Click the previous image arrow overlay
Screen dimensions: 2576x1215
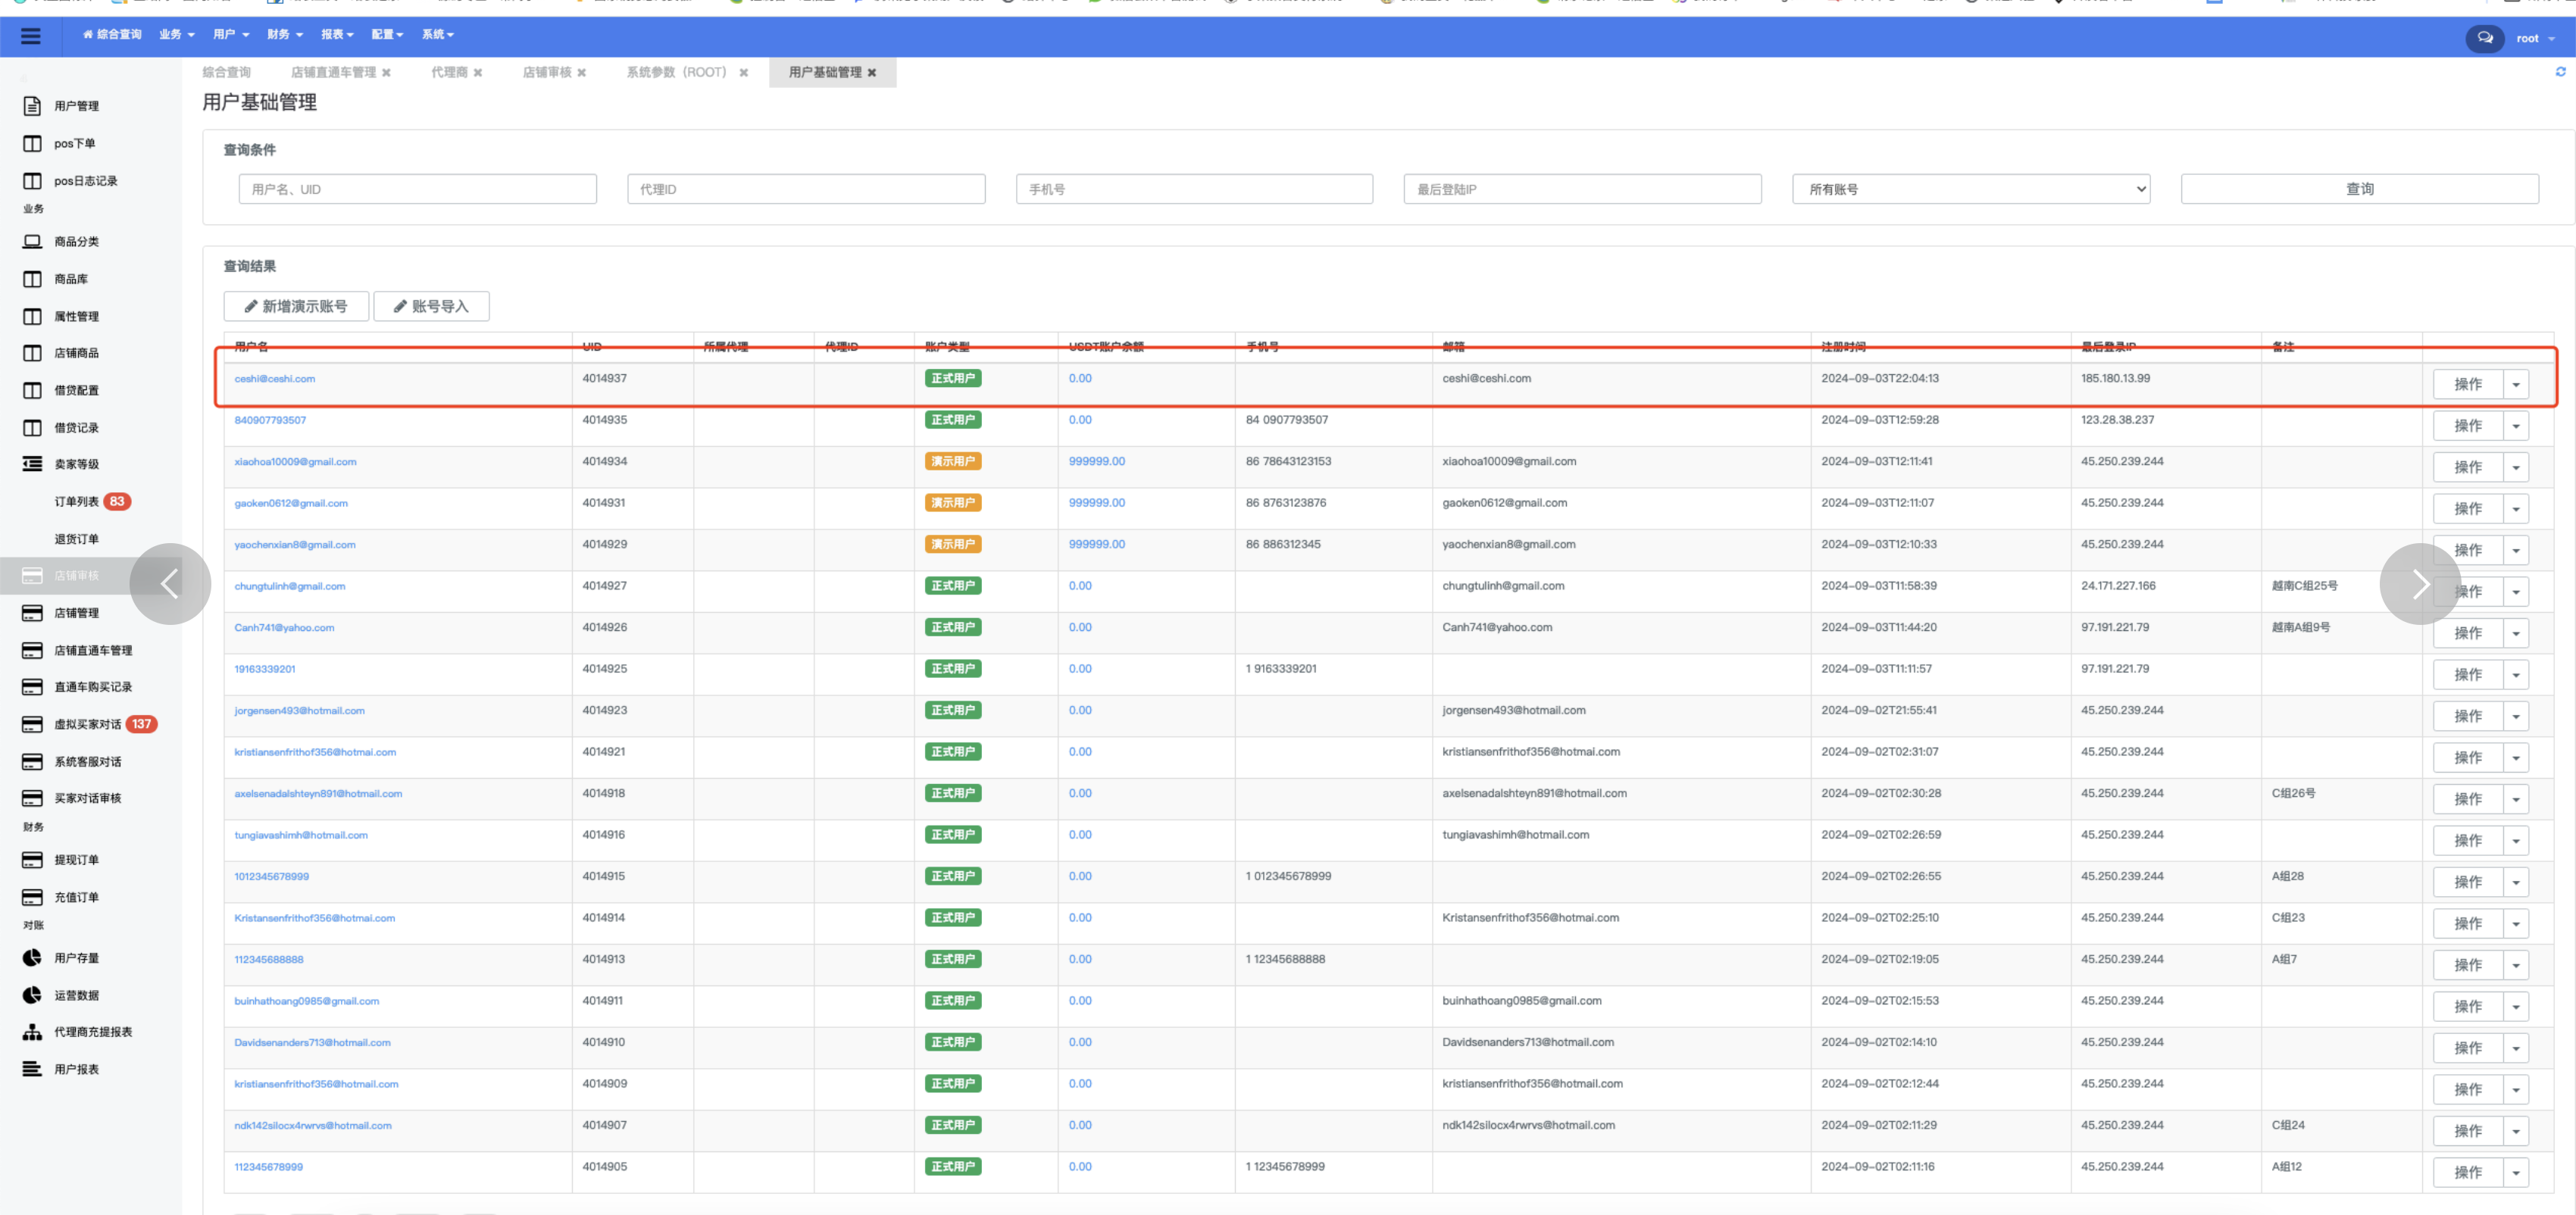pyautogui.click(x=170, y=584)
